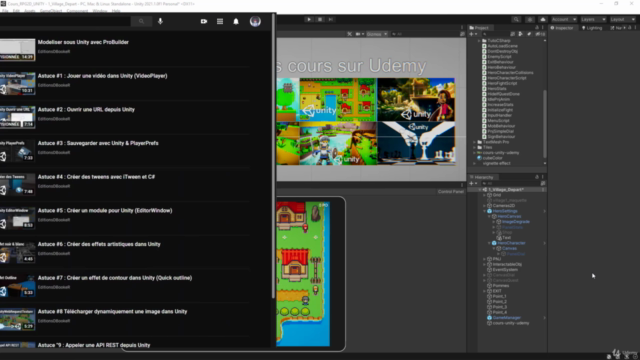640x360 pixels.
Task: Select the cours-unity-udemy asset in Project
Action: pos(500,153)
